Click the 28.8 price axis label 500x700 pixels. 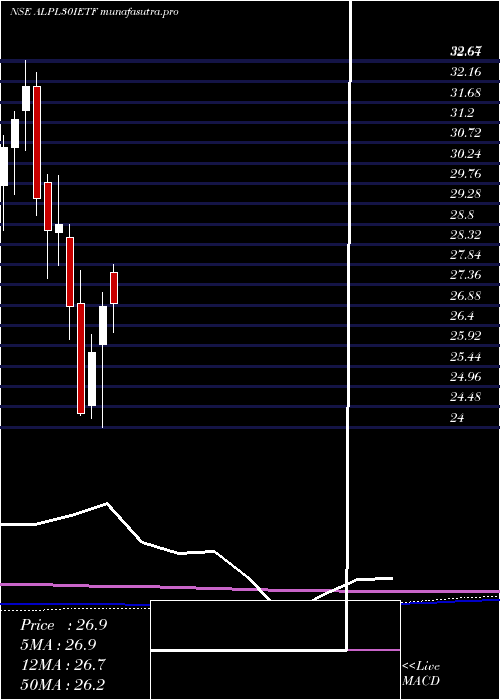[462, 215]
